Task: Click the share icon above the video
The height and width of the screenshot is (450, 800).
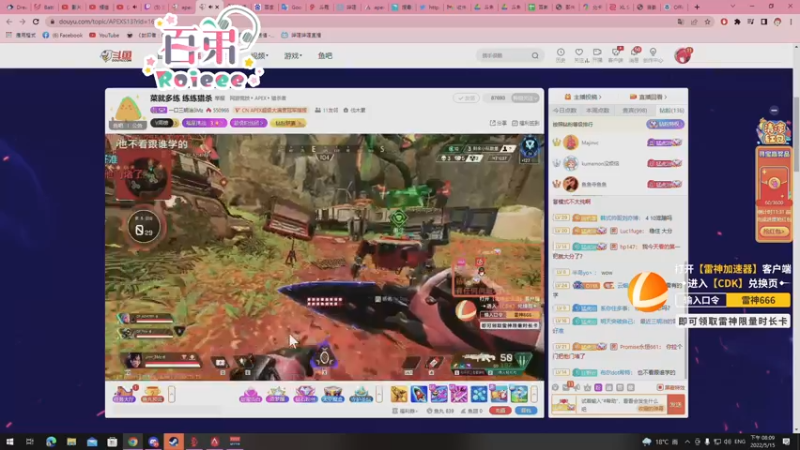Action: coord(498,123)
